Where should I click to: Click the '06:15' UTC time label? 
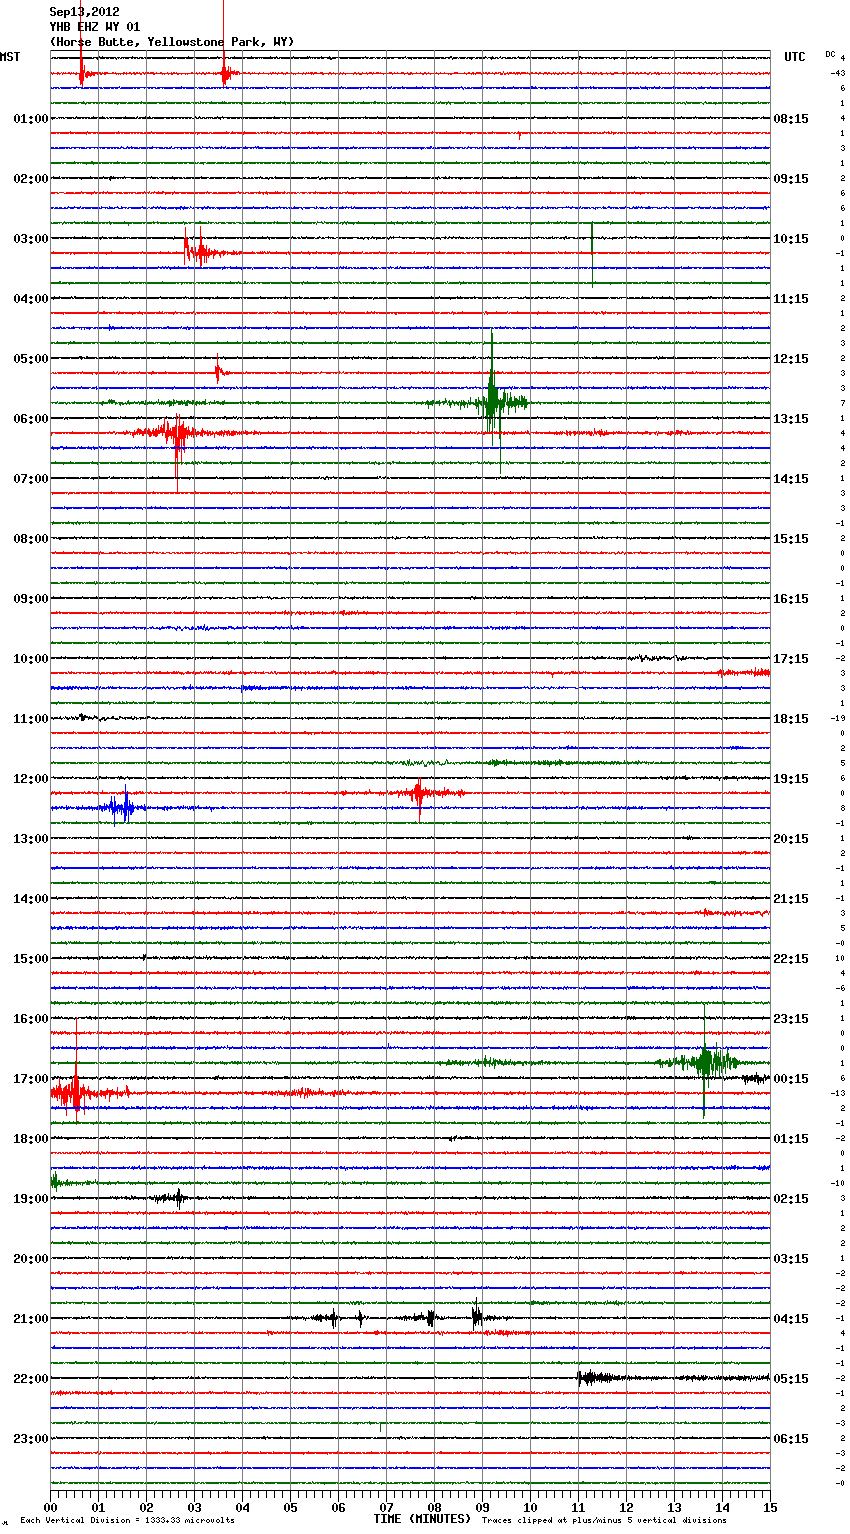(791, 1439)
